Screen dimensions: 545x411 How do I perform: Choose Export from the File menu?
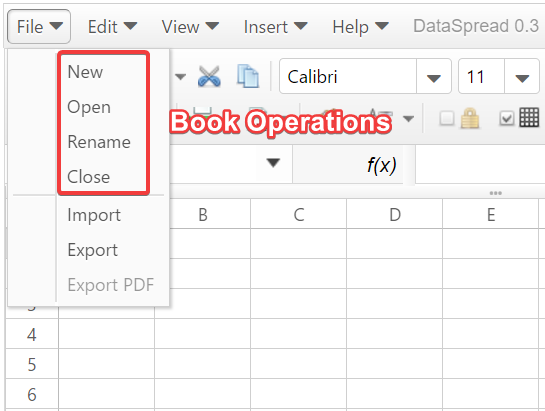pos(93,250)
